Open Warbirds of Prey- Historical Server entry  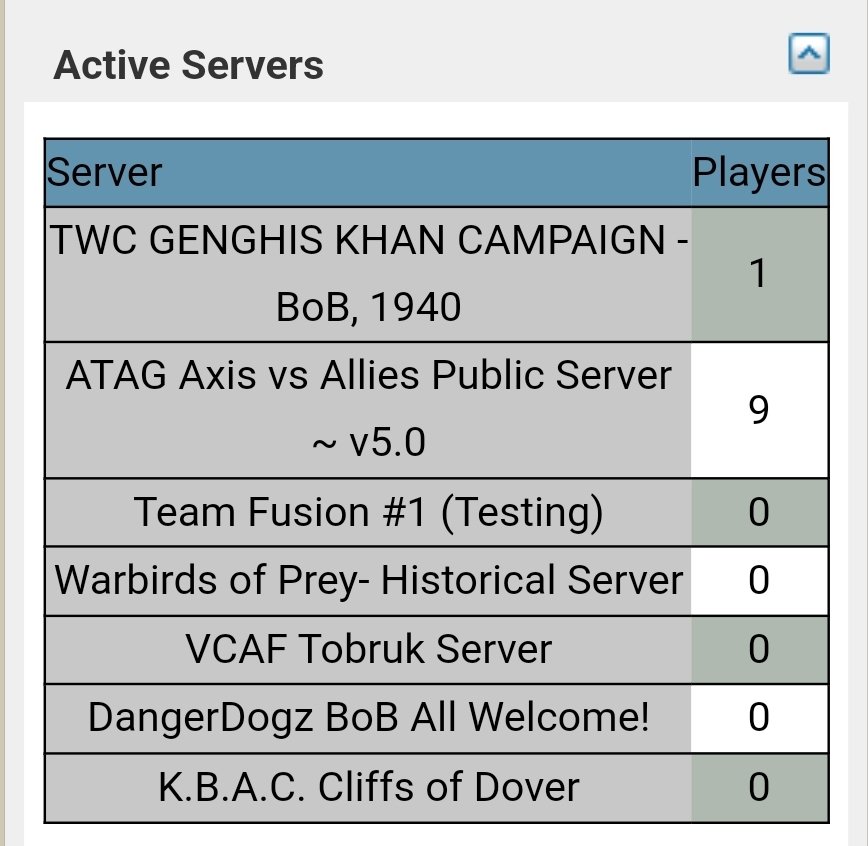click(368, 580)
